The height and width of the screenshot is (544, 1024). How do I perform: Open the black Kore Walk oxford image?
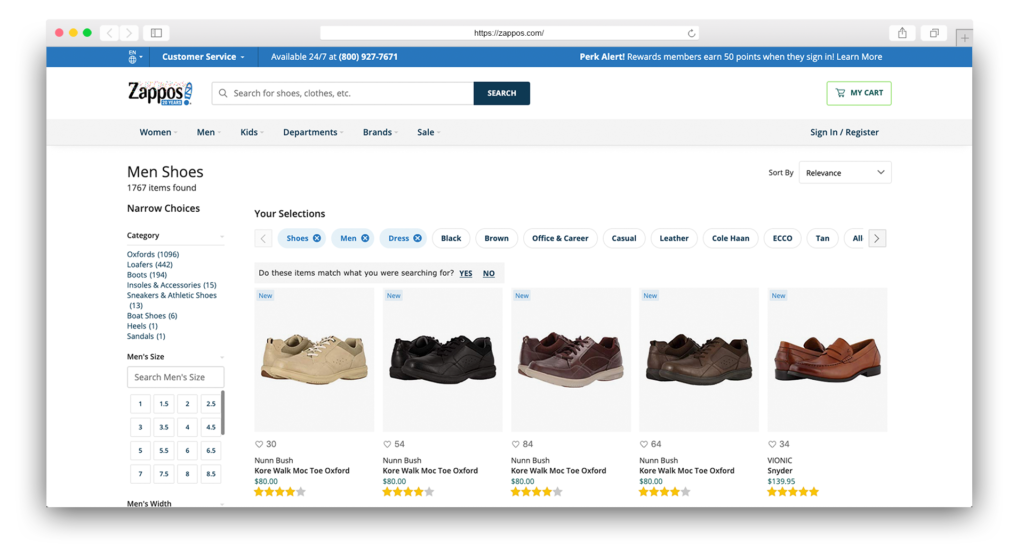(x=443, y=360)
